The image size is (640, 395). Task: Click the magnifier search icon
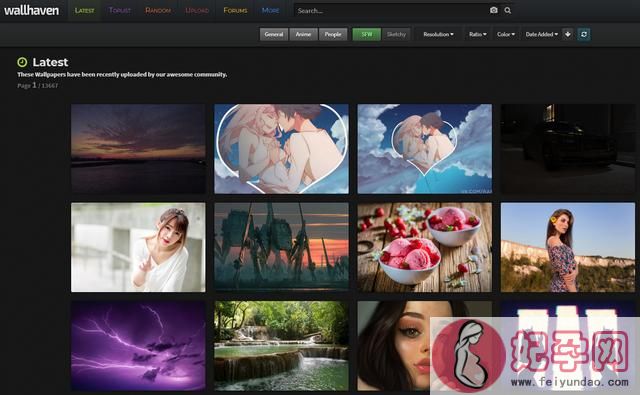(x=508, y=11)
